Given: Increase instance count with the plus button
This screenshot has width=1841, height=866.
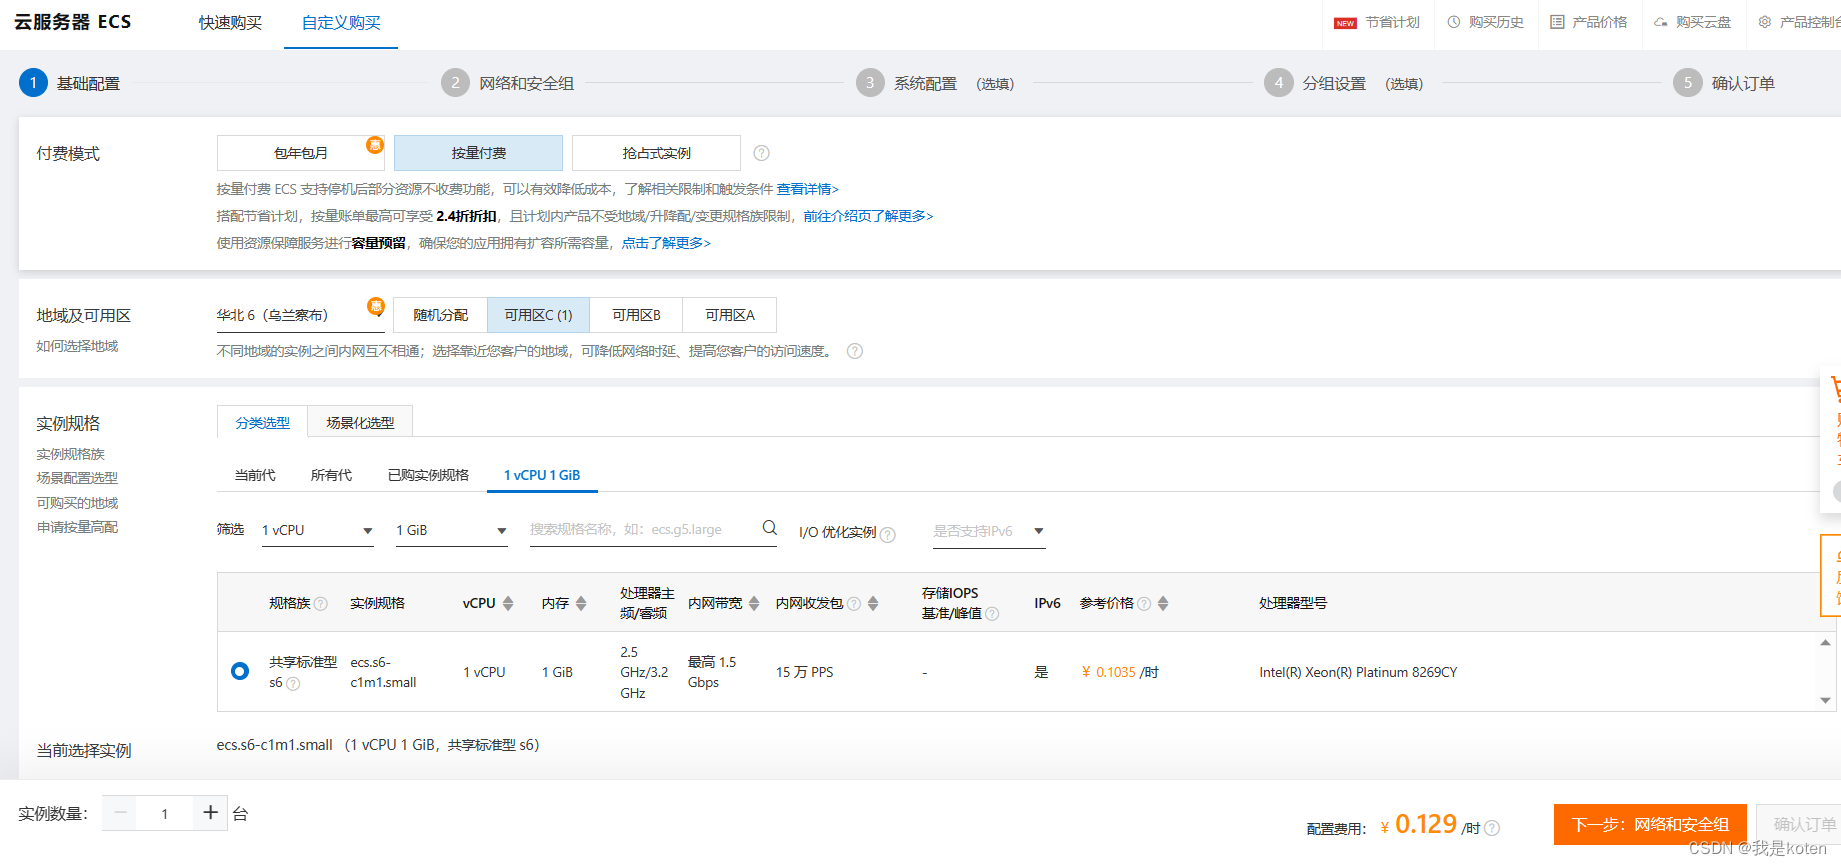Looking at the screenshot, I should coord(210,813).
